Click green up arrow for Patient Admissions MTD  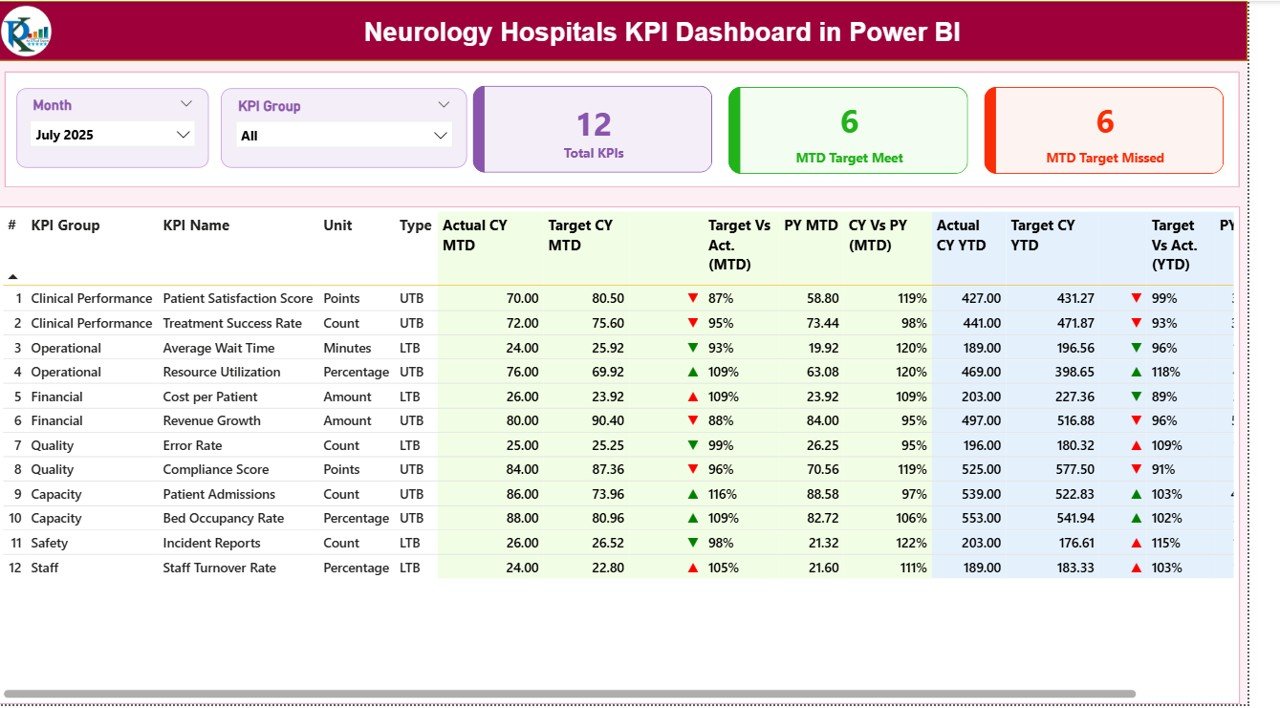tap(693, 494)
